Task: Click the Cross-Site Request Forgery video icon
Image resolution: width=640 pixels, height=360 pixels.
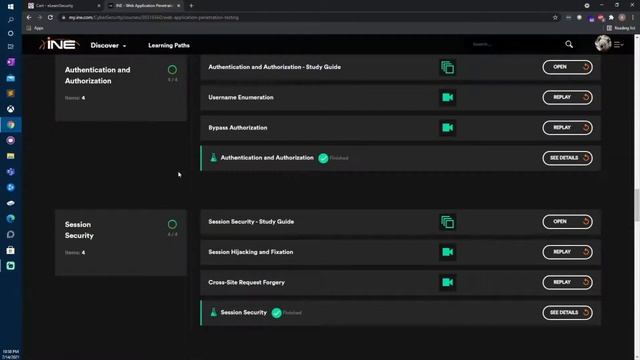Action: click(x=447, y=282)
